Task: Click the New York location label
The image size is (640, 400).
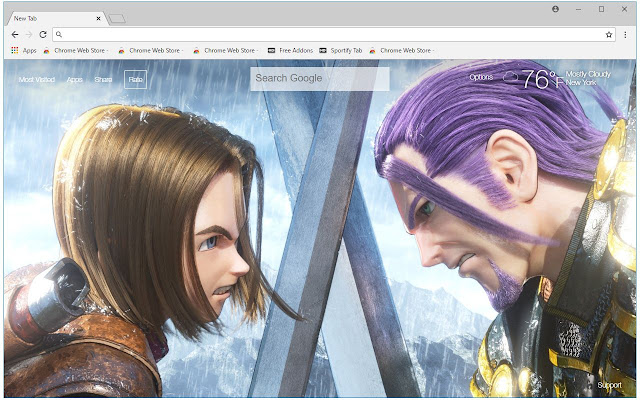Action: click(581, 82)
